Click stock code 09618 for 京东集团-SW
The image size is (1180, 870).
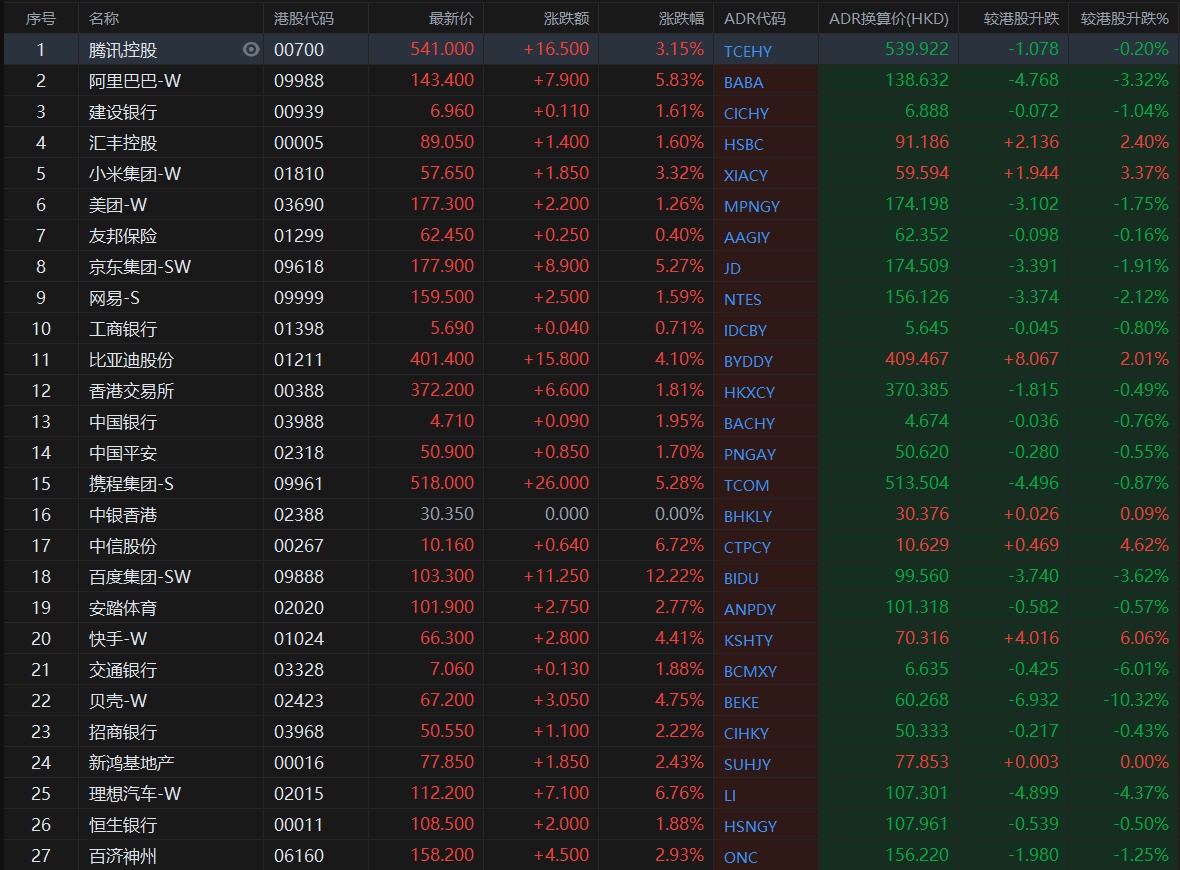point(299,266)
